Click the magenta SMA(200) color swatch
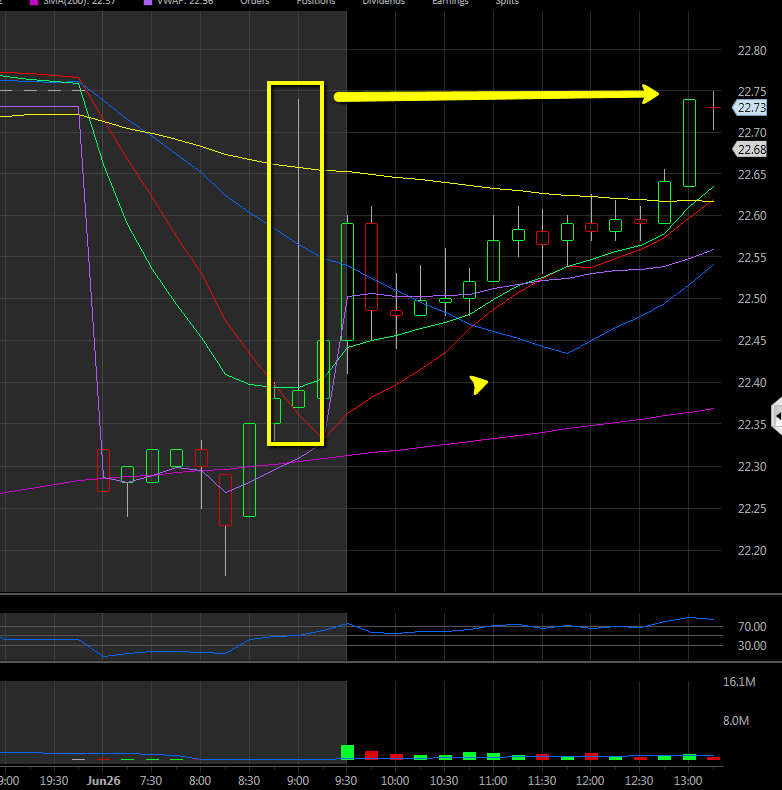 31,3
